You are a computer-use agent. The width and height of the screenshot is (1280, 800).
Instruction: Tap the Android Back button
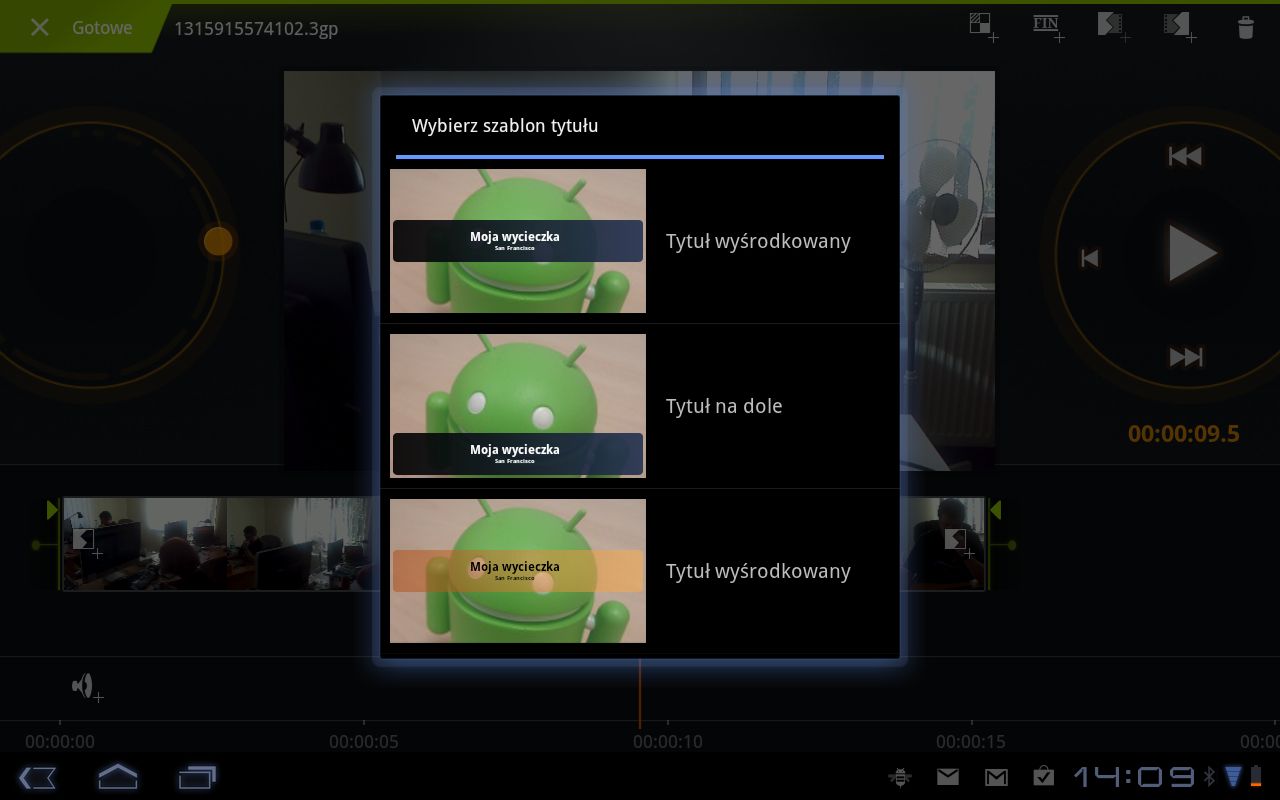(x=38, y=777)
